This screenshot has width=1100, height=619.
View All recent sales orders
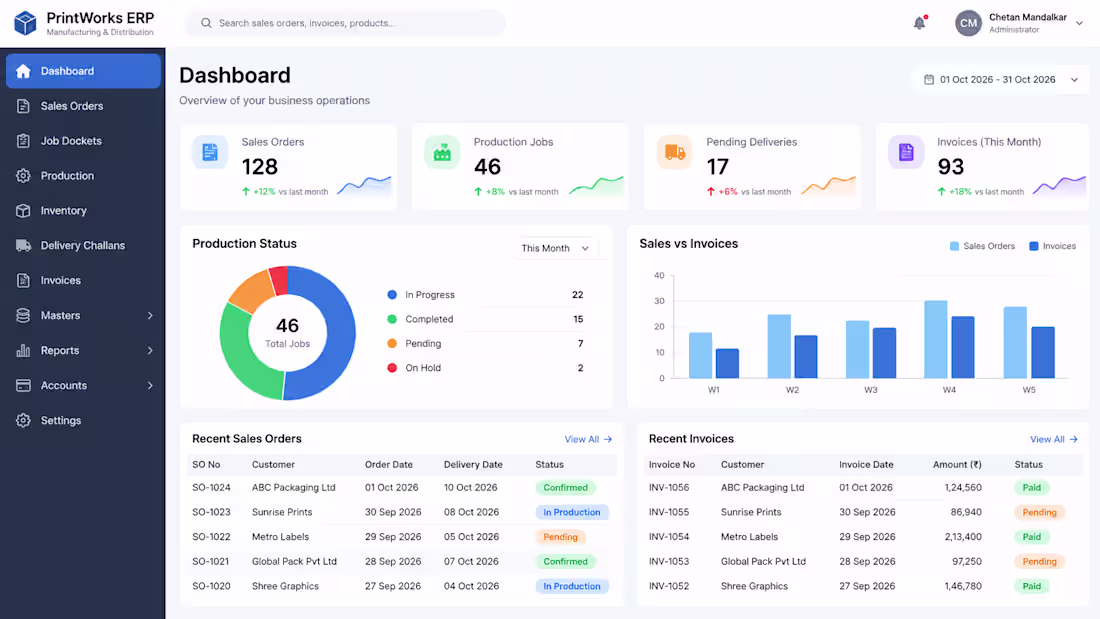[x=588, y=439]
